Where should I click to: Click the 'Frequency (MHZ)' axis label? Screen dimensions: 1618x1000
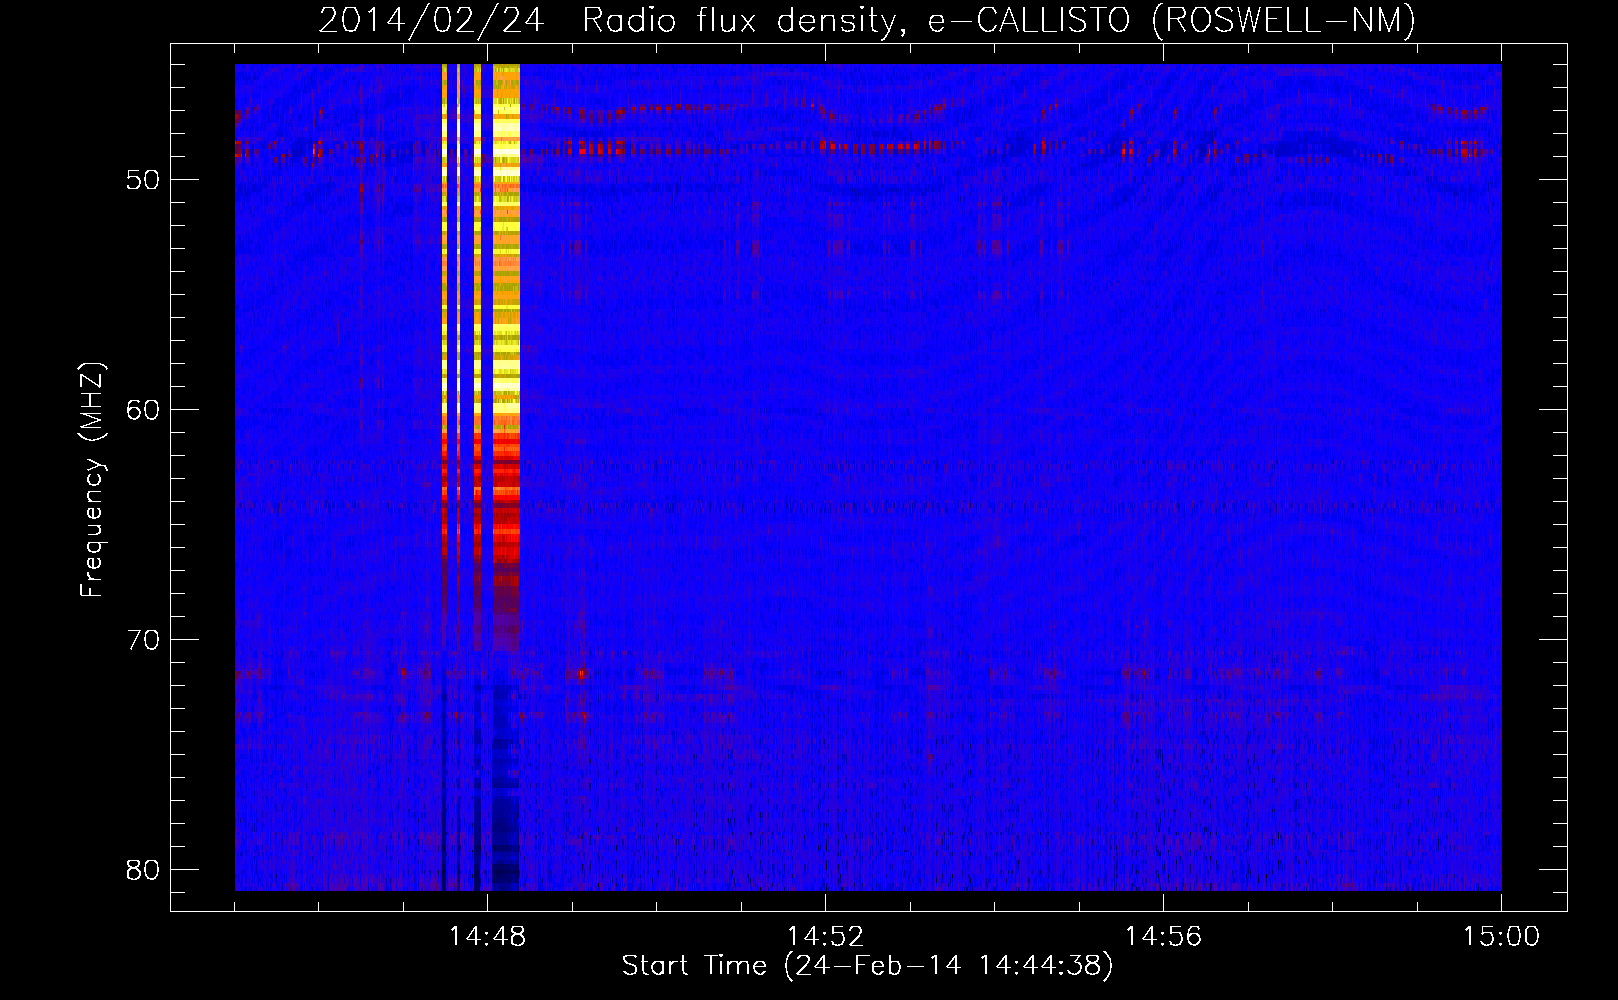[92, 480]
